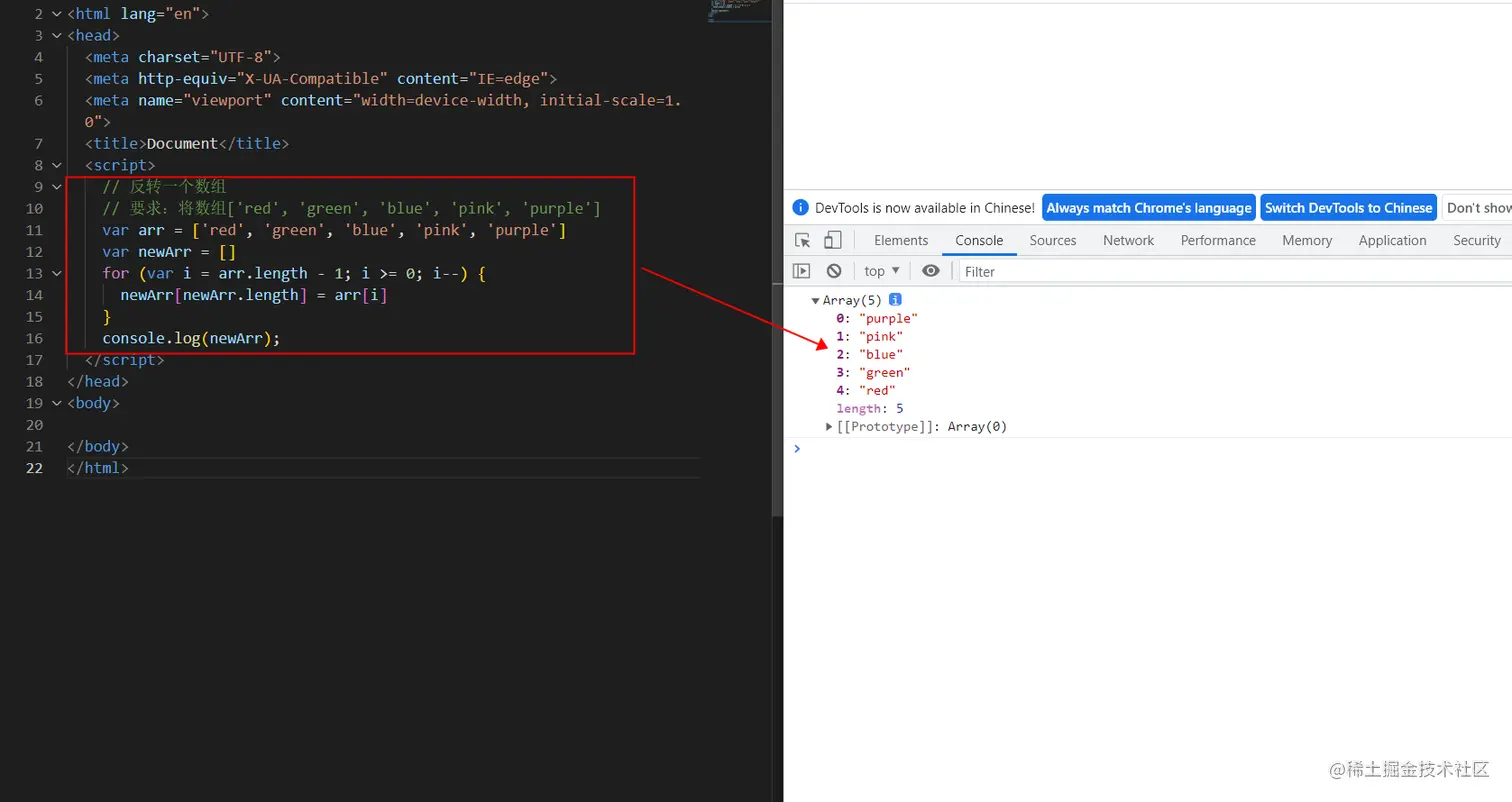Toggle the device toolbar icon in DevTools
The height and width of the screenshot is (802, 1512).
pyautogui.click(x=832, y=240)
